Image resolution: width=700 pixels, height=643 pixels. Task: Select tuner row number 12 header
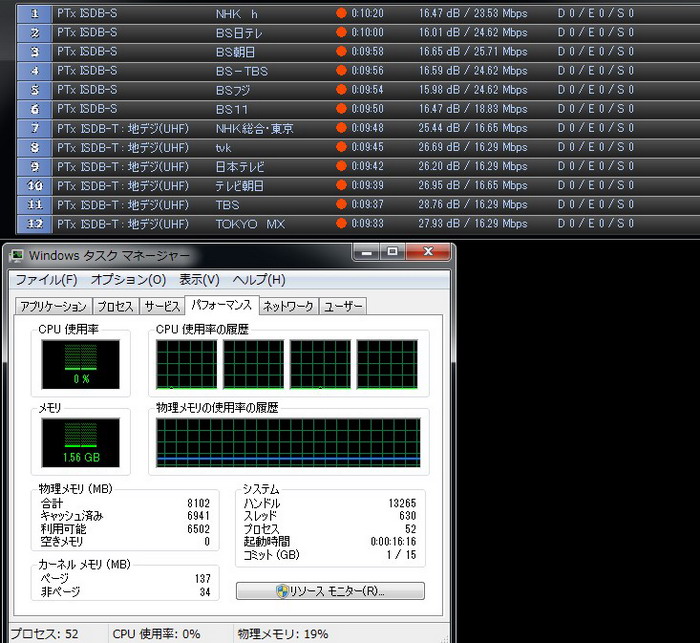click(35, 224)
